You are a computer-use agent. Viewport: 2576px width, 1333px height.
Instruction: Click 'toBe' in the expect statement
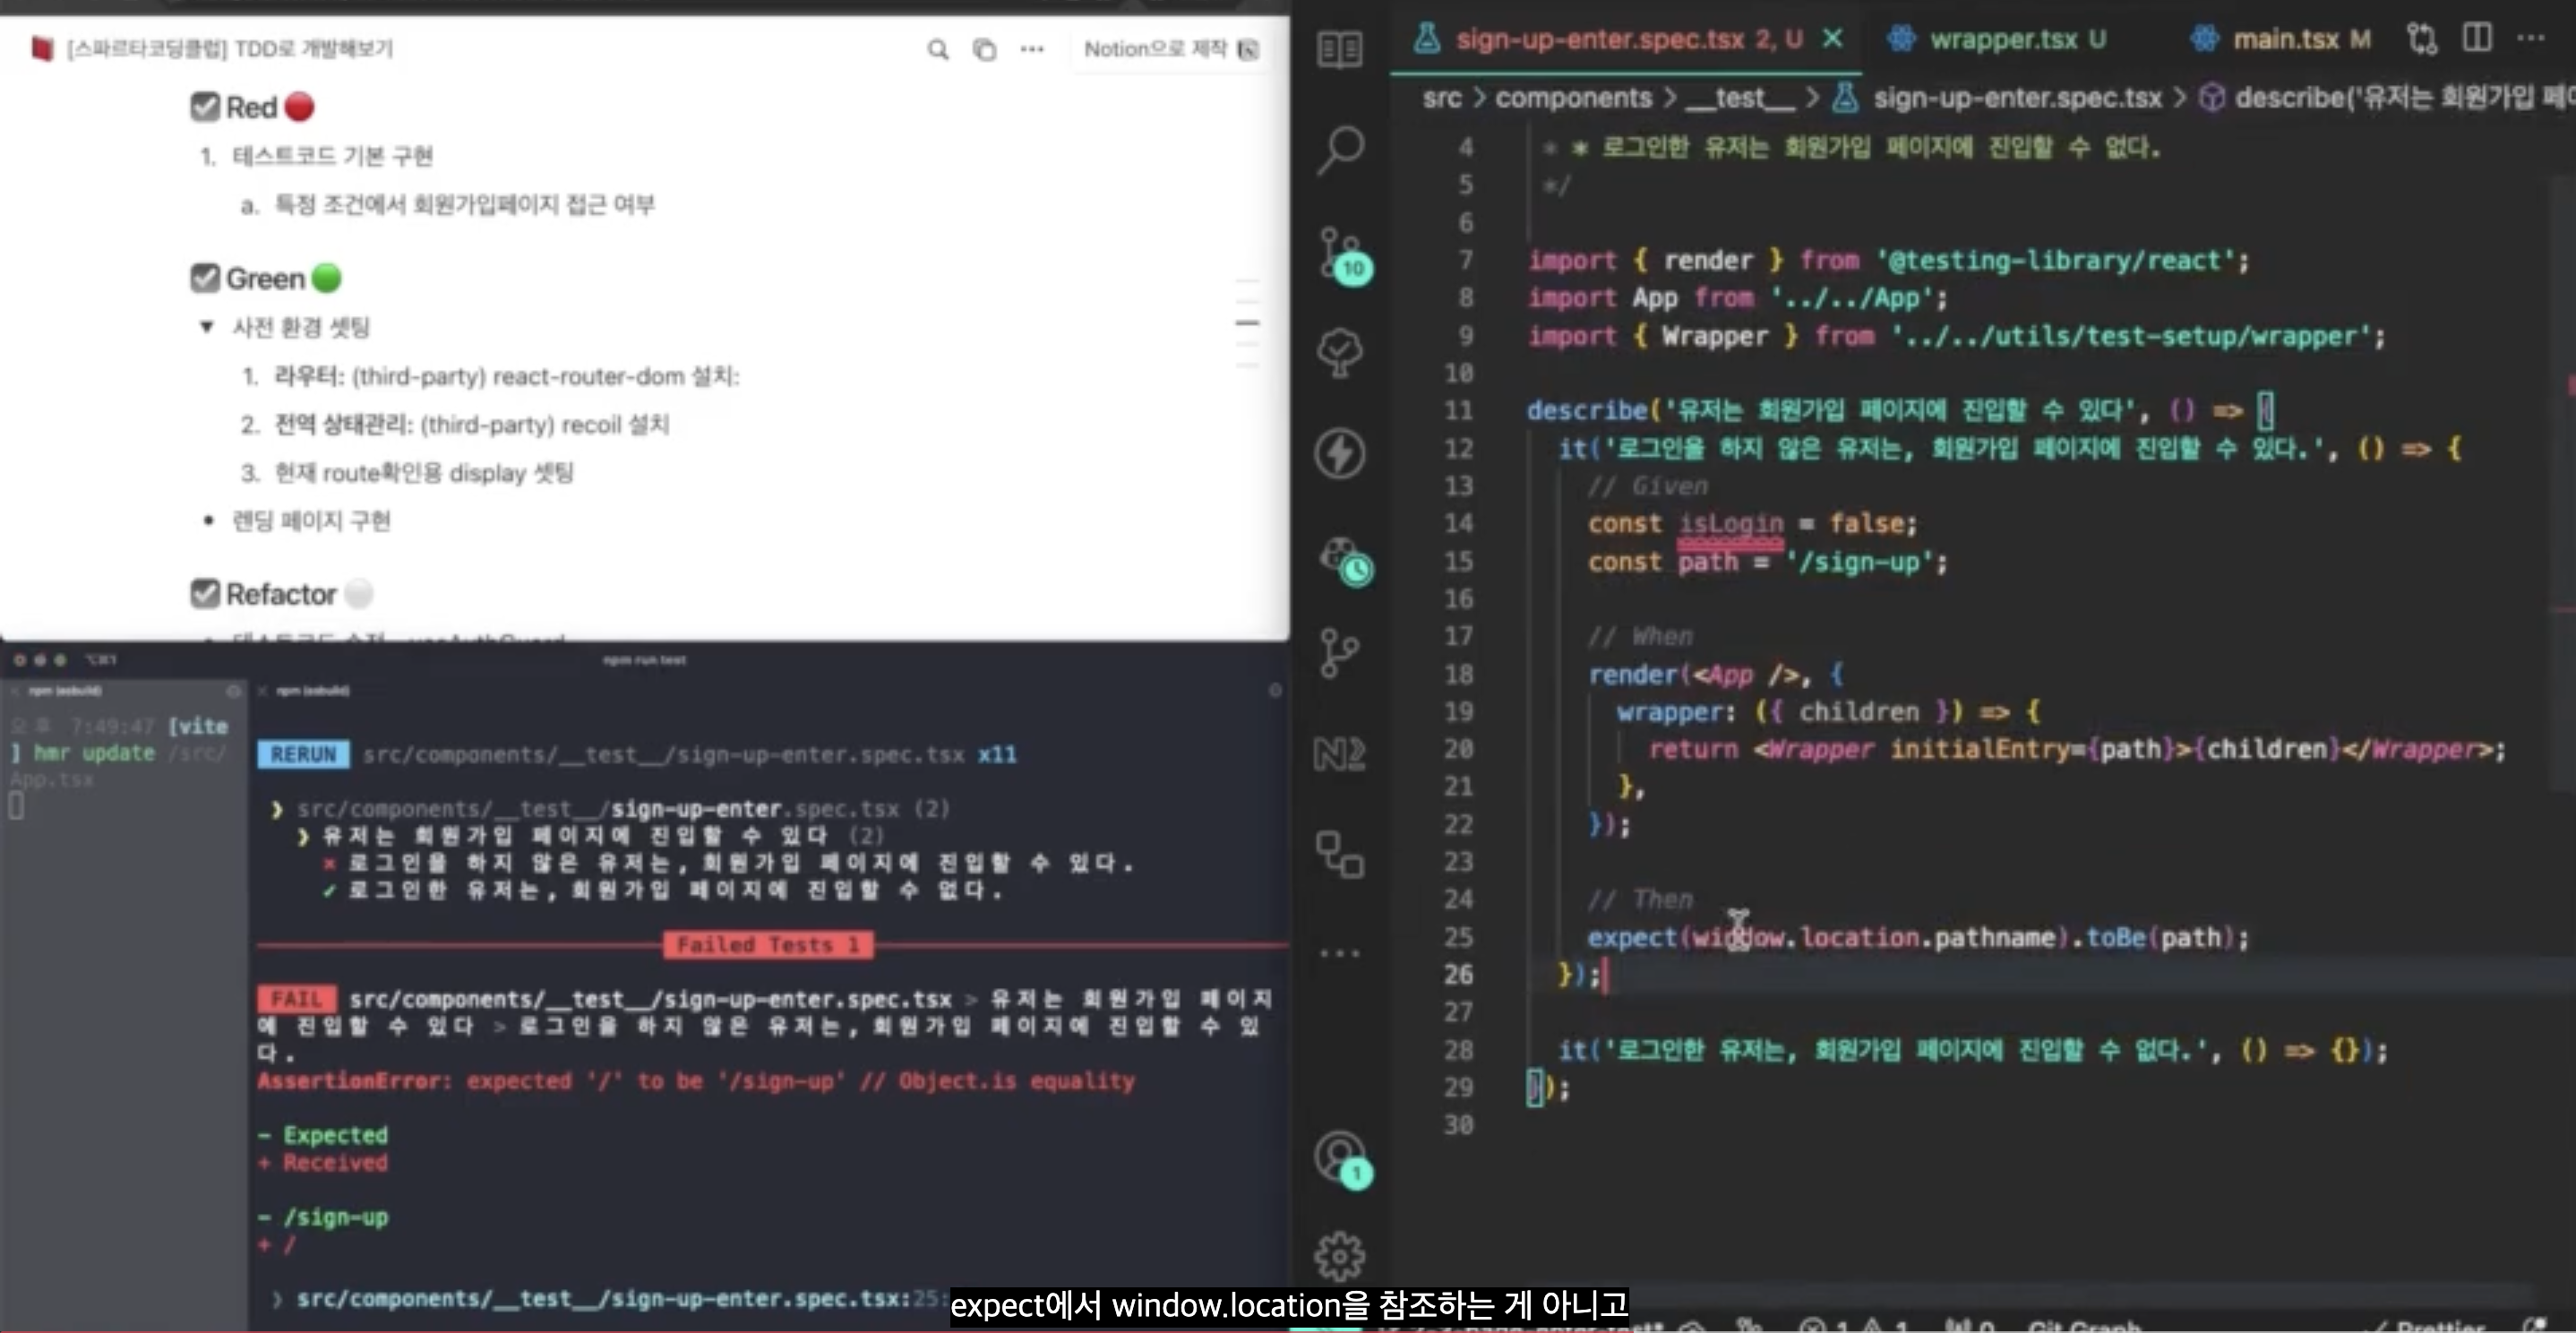(2115, 937)
